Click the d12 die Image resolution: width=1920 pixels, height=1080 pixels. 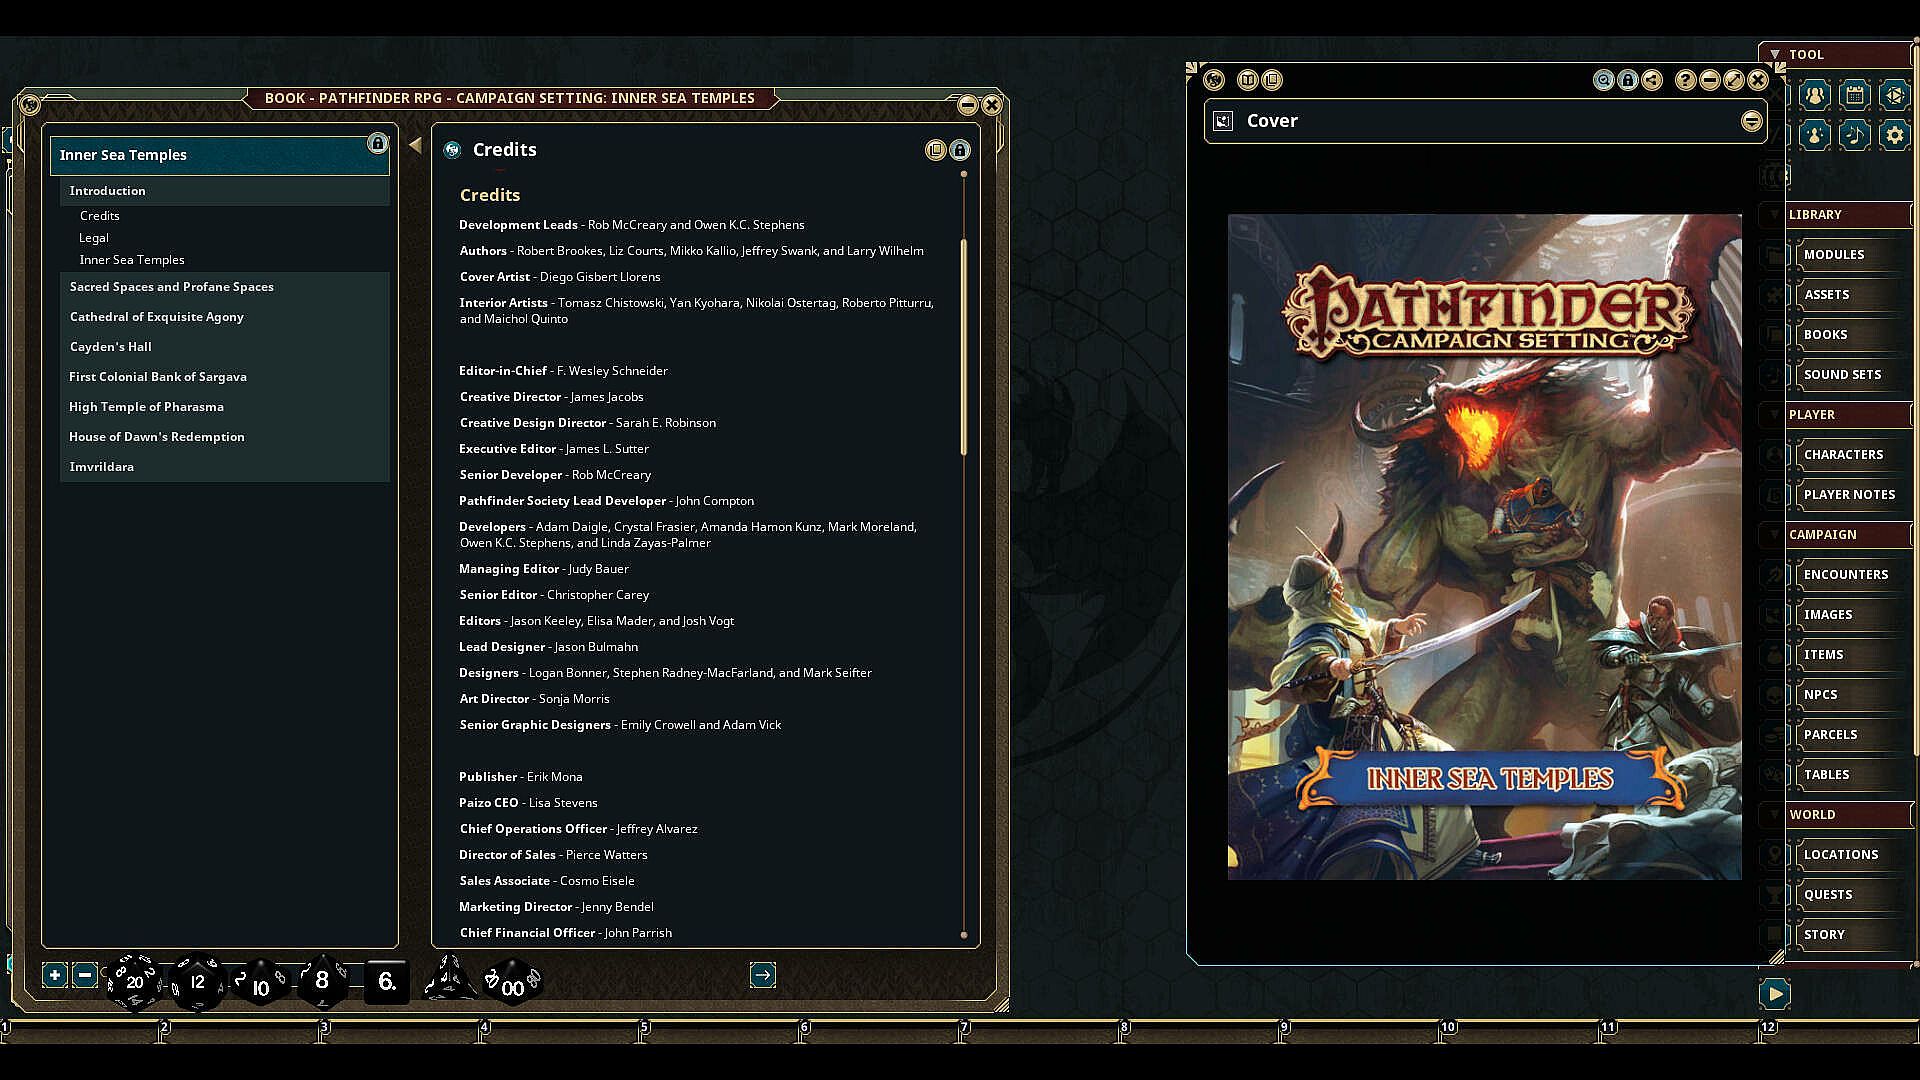coord(197,981)
